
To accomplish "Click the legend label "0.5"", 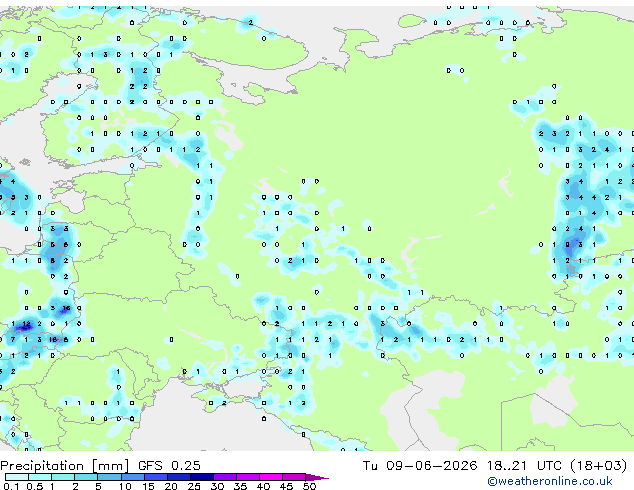I will tap(35, 486).
